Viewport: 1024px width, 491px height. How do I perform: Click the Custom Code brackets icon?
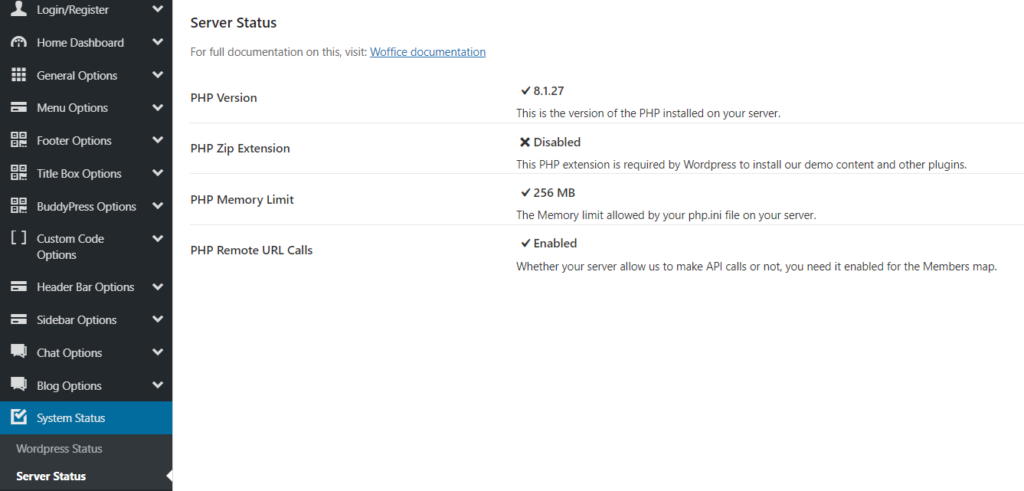[18, 239]
